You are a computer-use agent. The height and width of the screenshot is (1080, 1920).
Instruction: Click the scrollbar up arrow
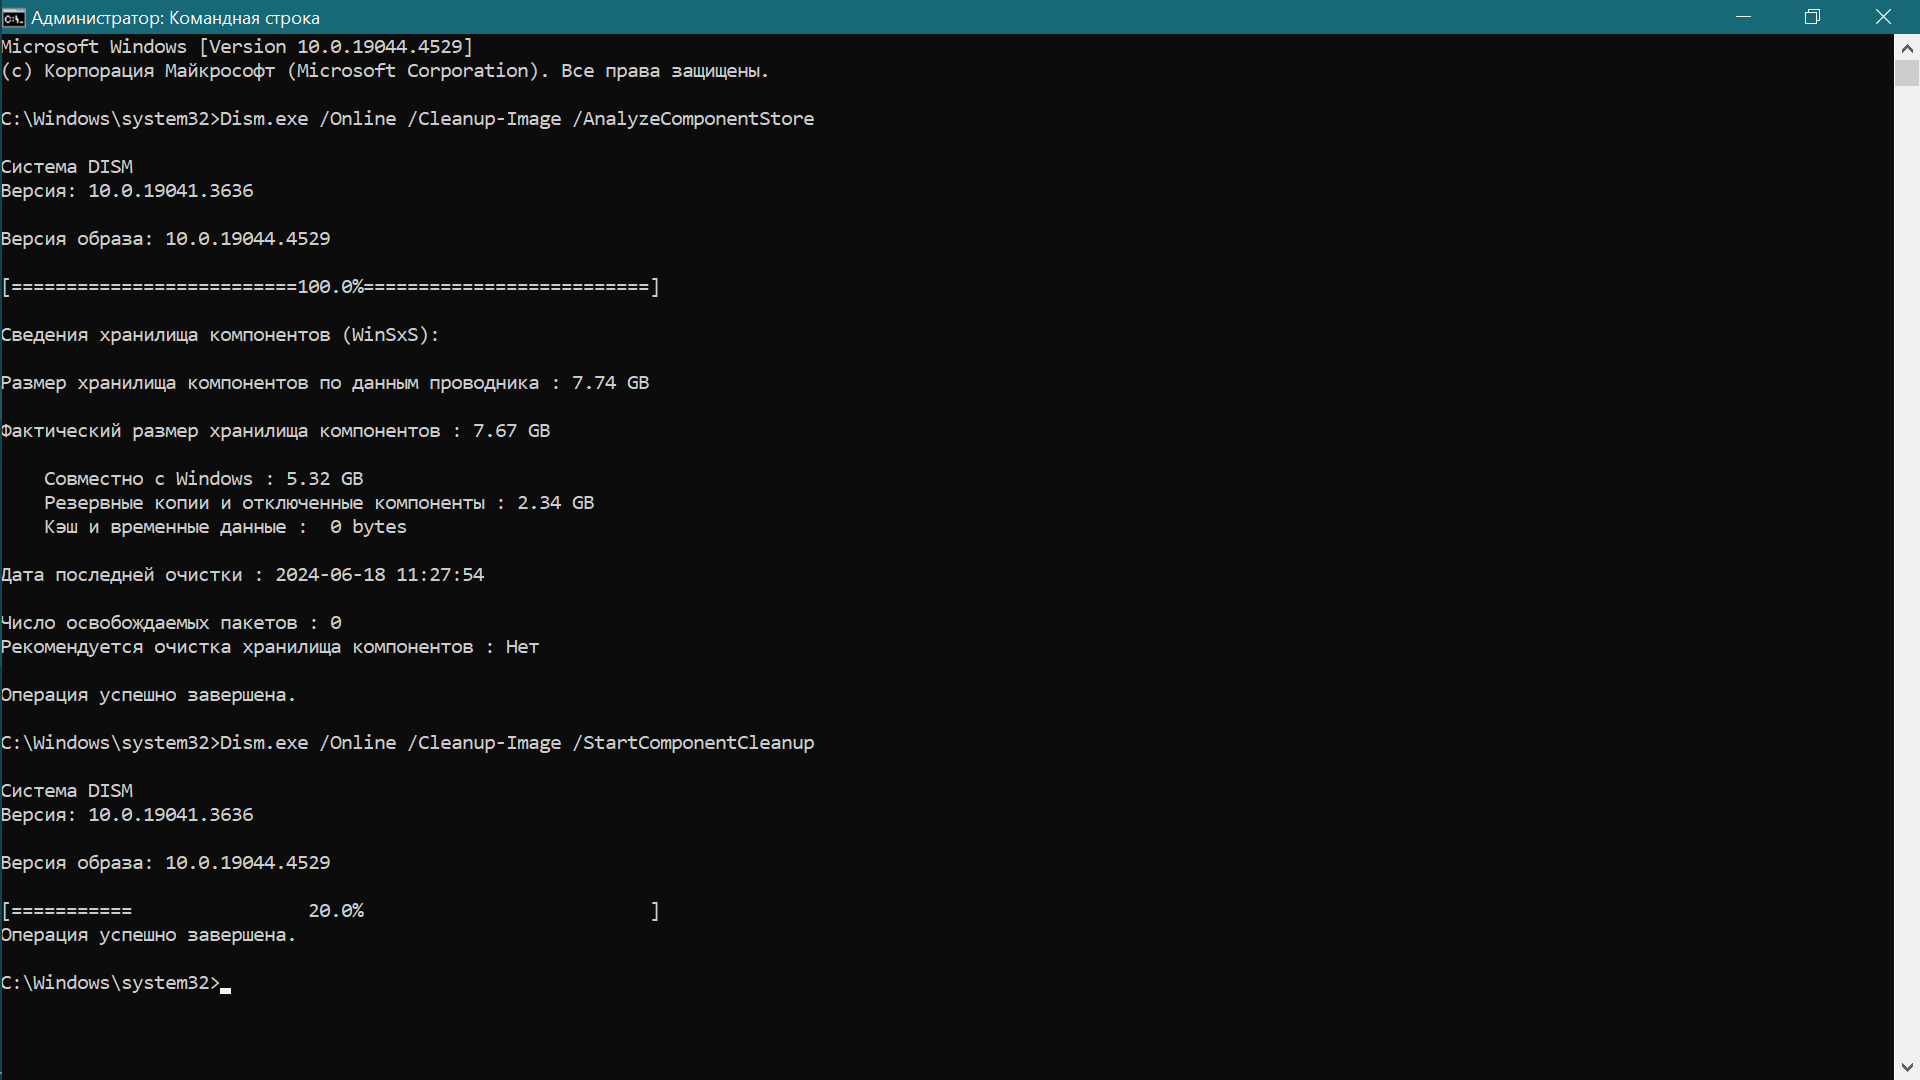1907,47
